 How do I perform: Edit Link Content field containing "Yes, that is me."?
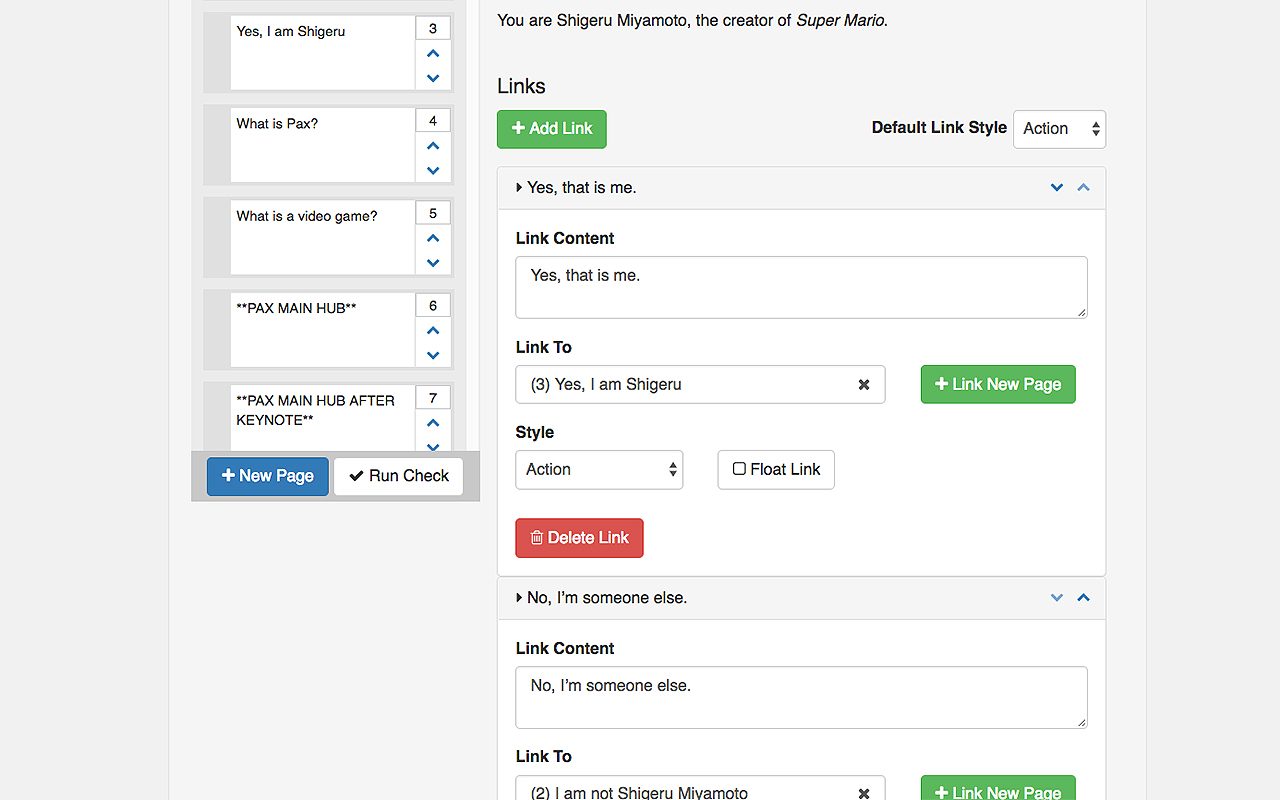[801, 288]
